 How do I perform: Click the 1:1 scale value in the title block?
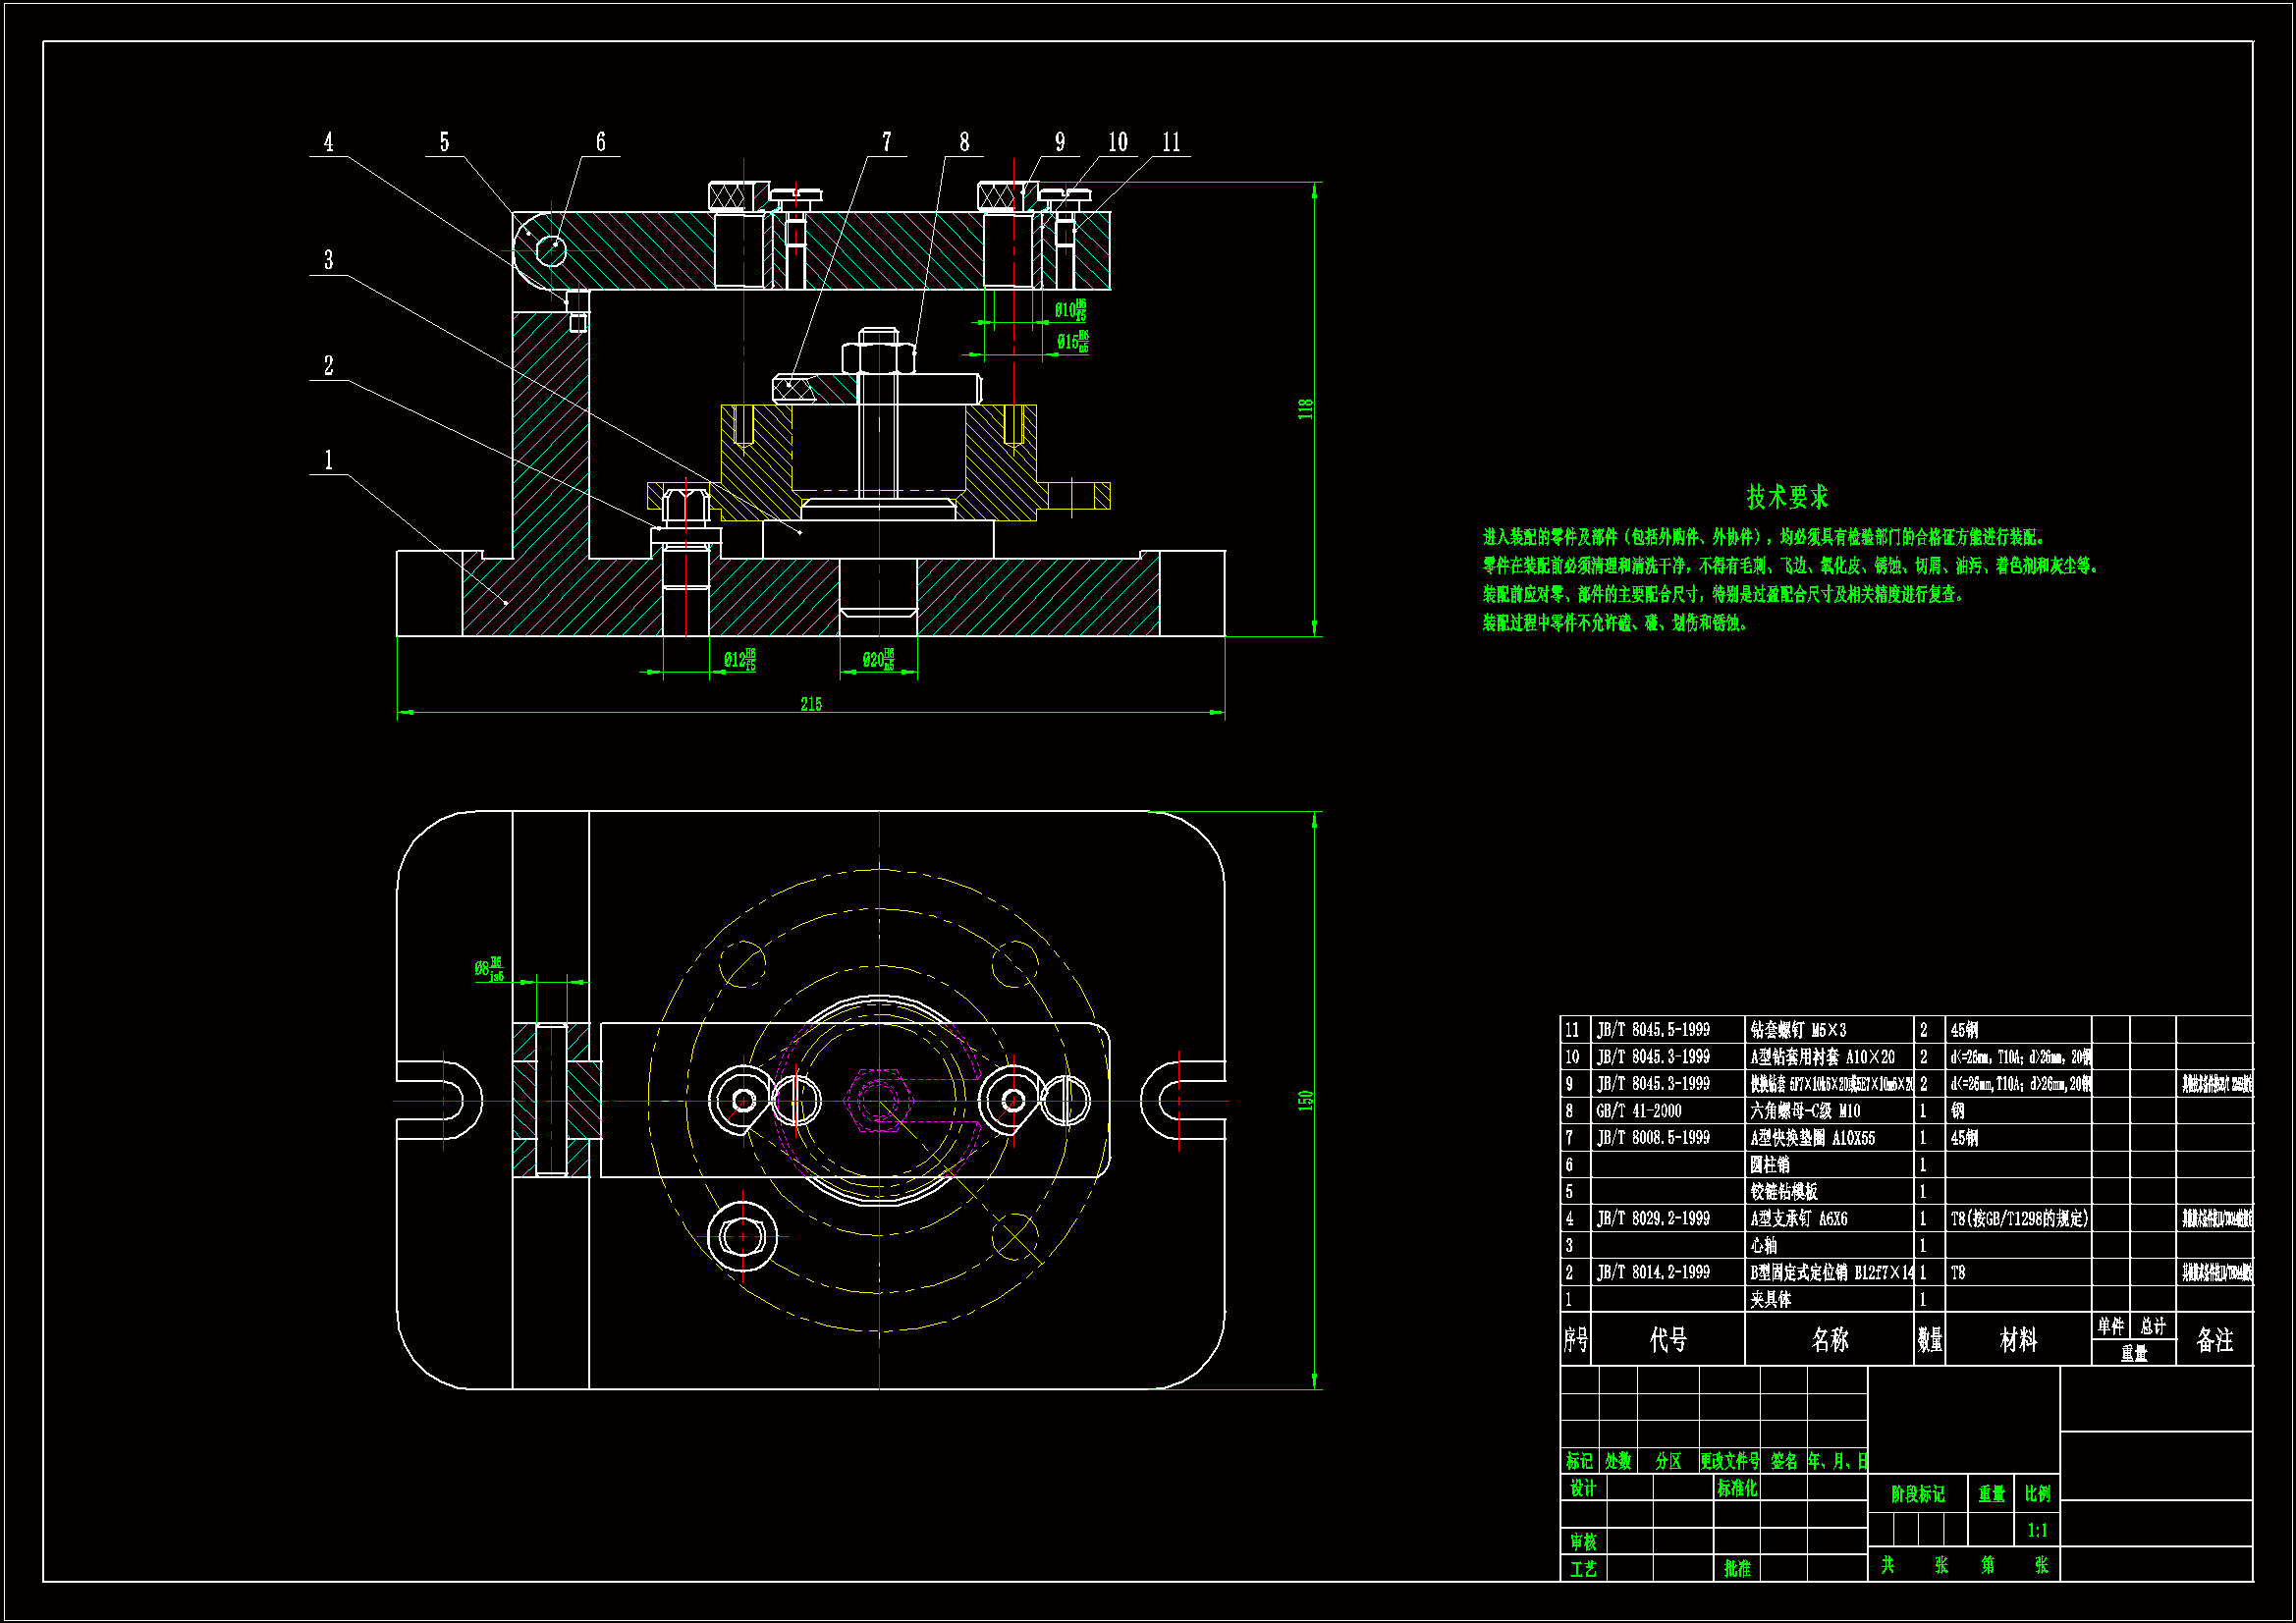click(2037, 1530)
